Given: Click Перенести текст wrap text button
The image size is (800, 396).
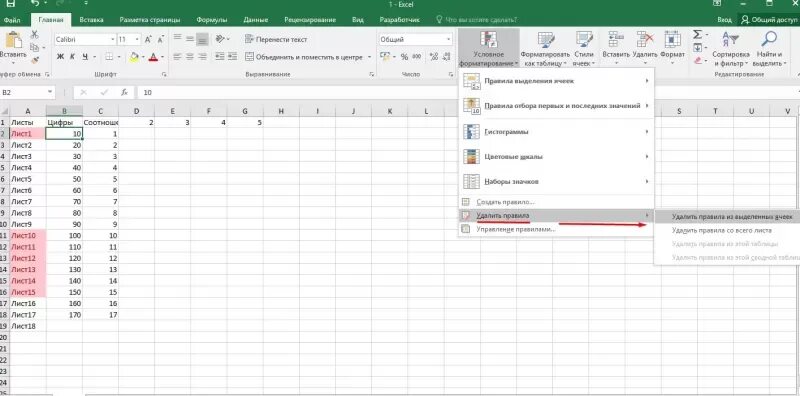Looking at the screenshot, I should coord(276,39).
